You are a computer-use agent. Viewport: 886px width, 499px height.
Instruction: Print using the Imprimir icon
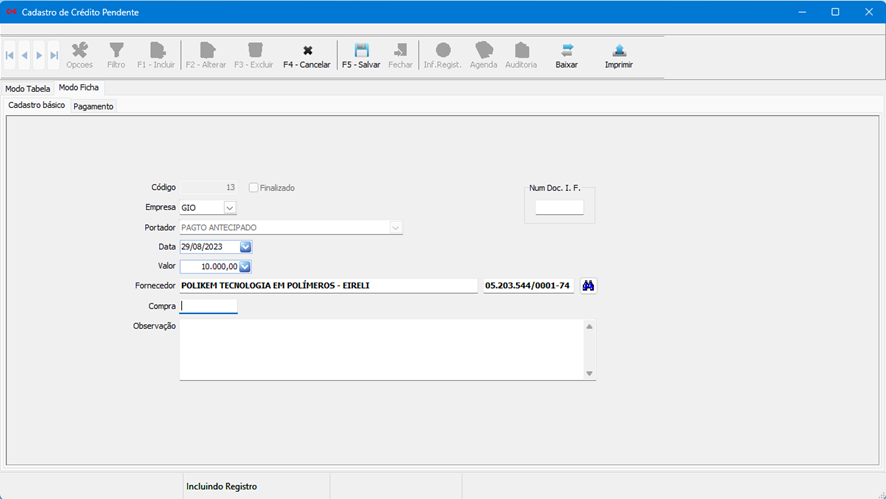[x=618, y=50]
